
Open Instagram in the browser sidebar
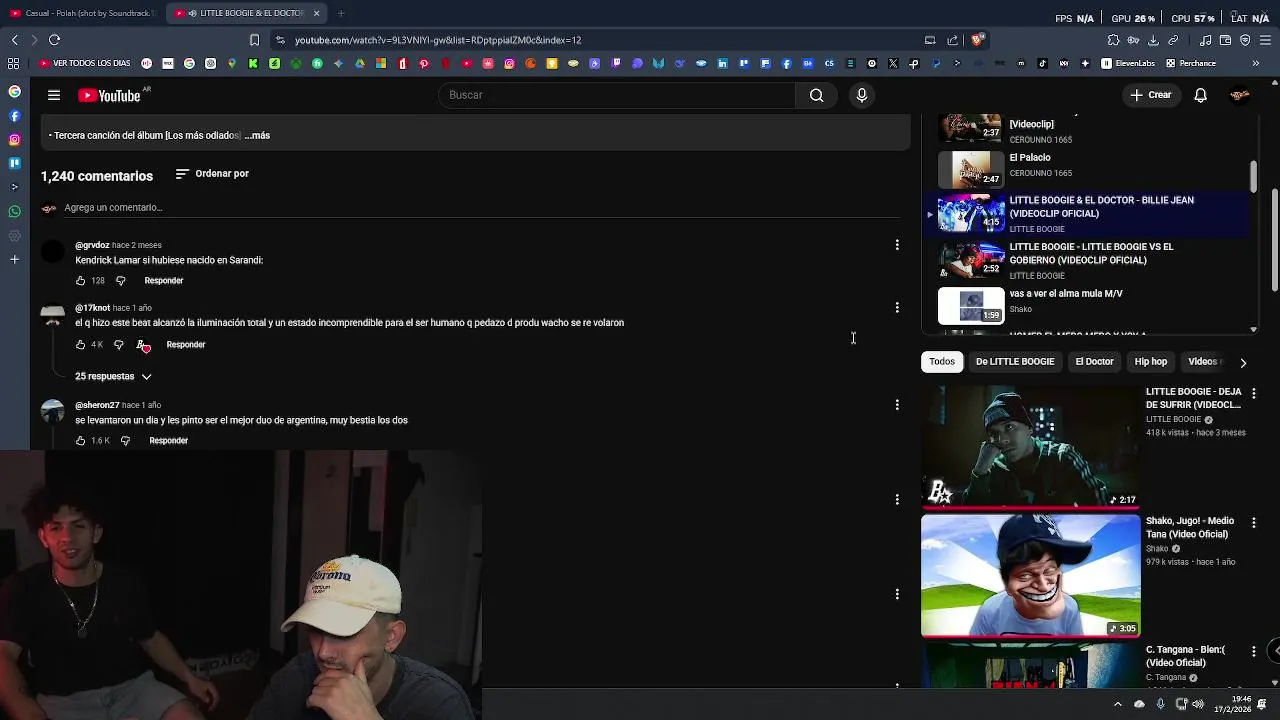point(14,140)
